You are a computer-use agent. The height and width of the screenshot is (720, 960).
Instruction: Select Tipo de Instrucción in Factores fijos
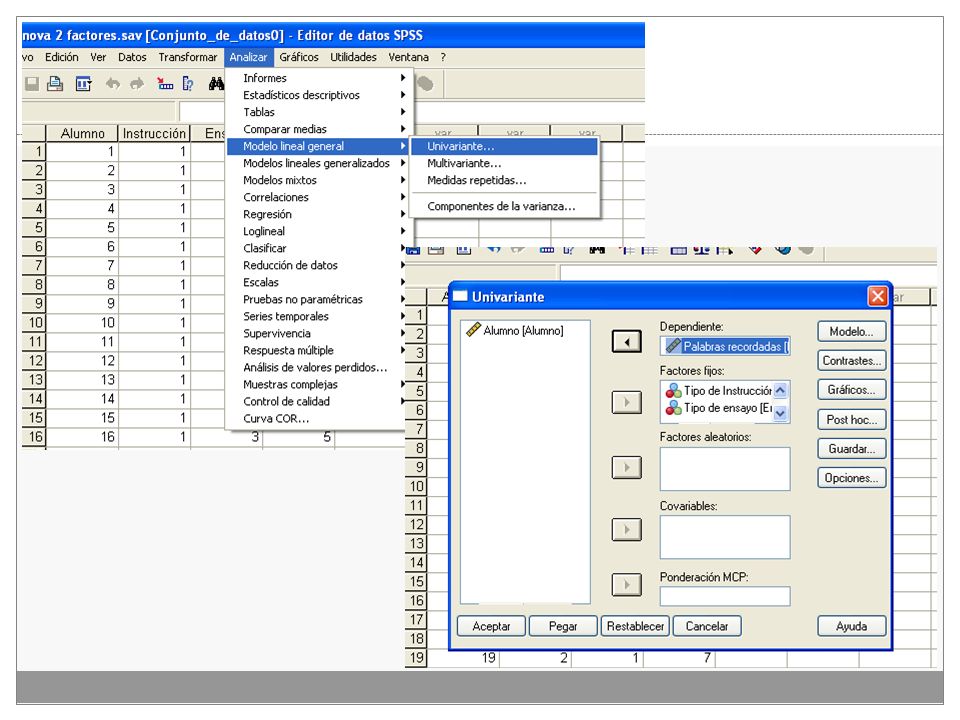tap(718, 391)
